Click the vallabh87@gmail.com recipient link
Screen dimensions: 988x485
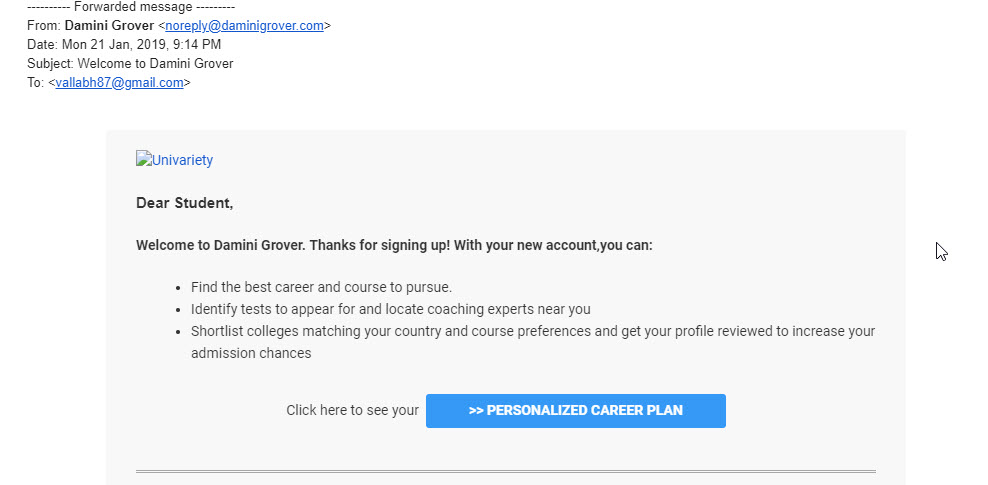click(119, 83)
